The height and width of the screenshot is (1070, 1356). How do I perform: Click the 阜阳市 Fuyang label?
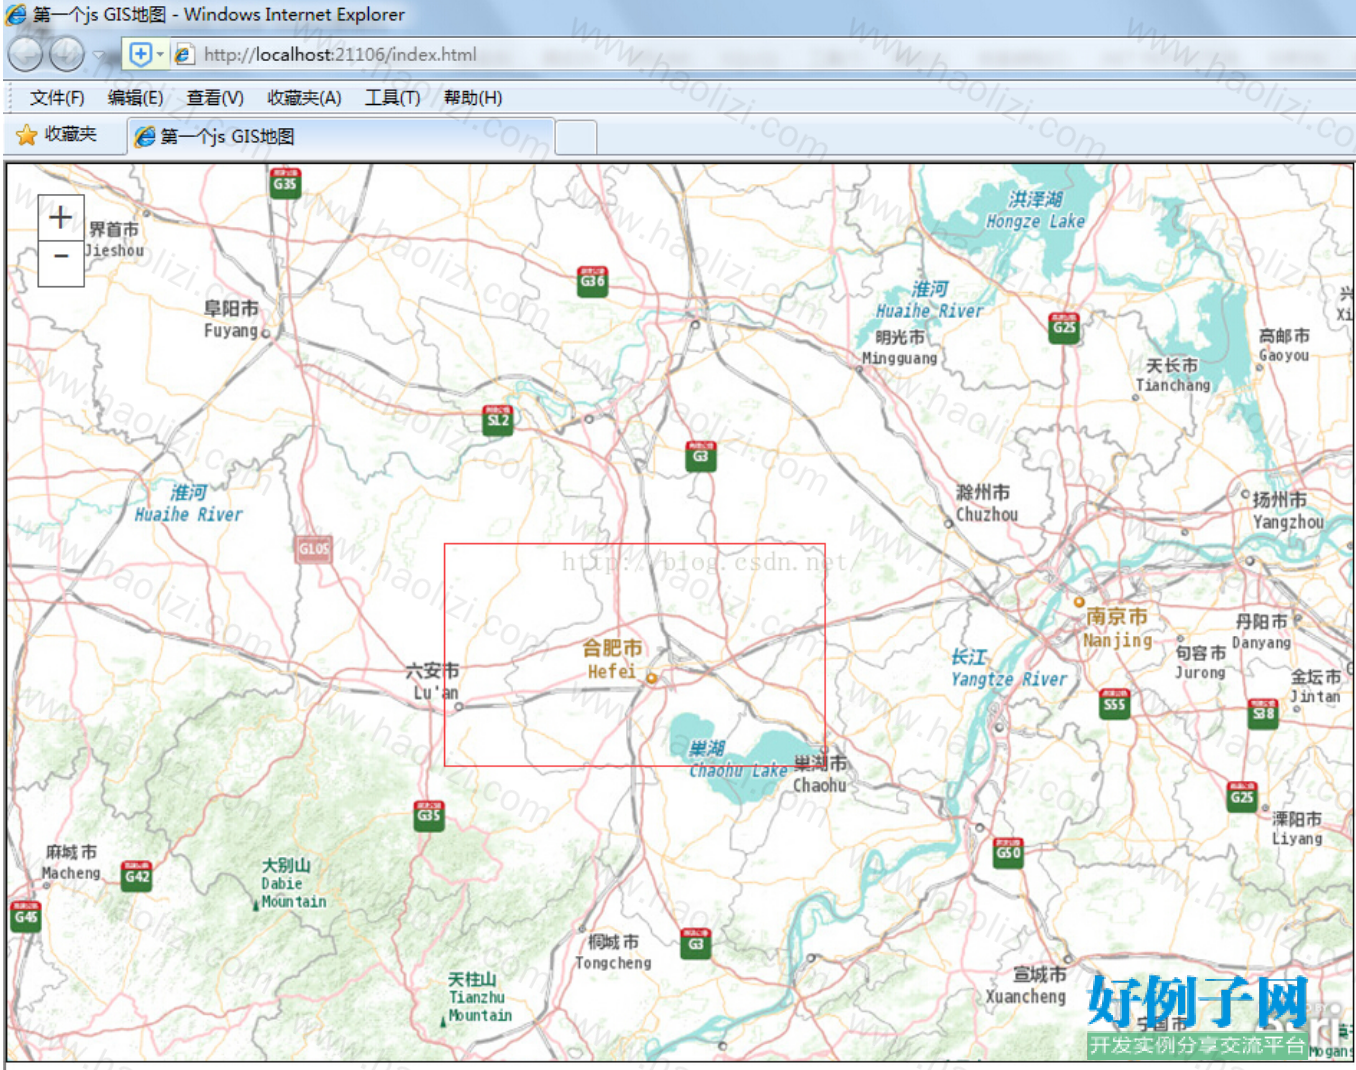pyautogui.click(x=232, y=319)
